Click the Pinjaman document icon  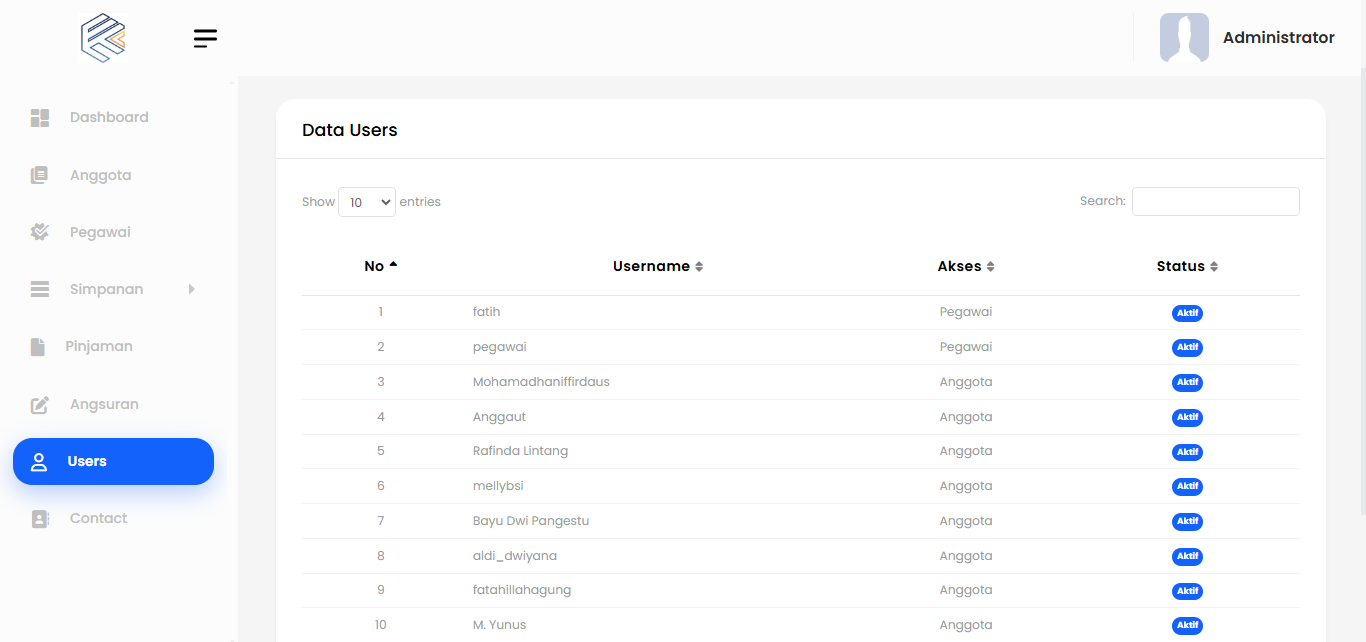pyautogui.click(x=38, y=347)
